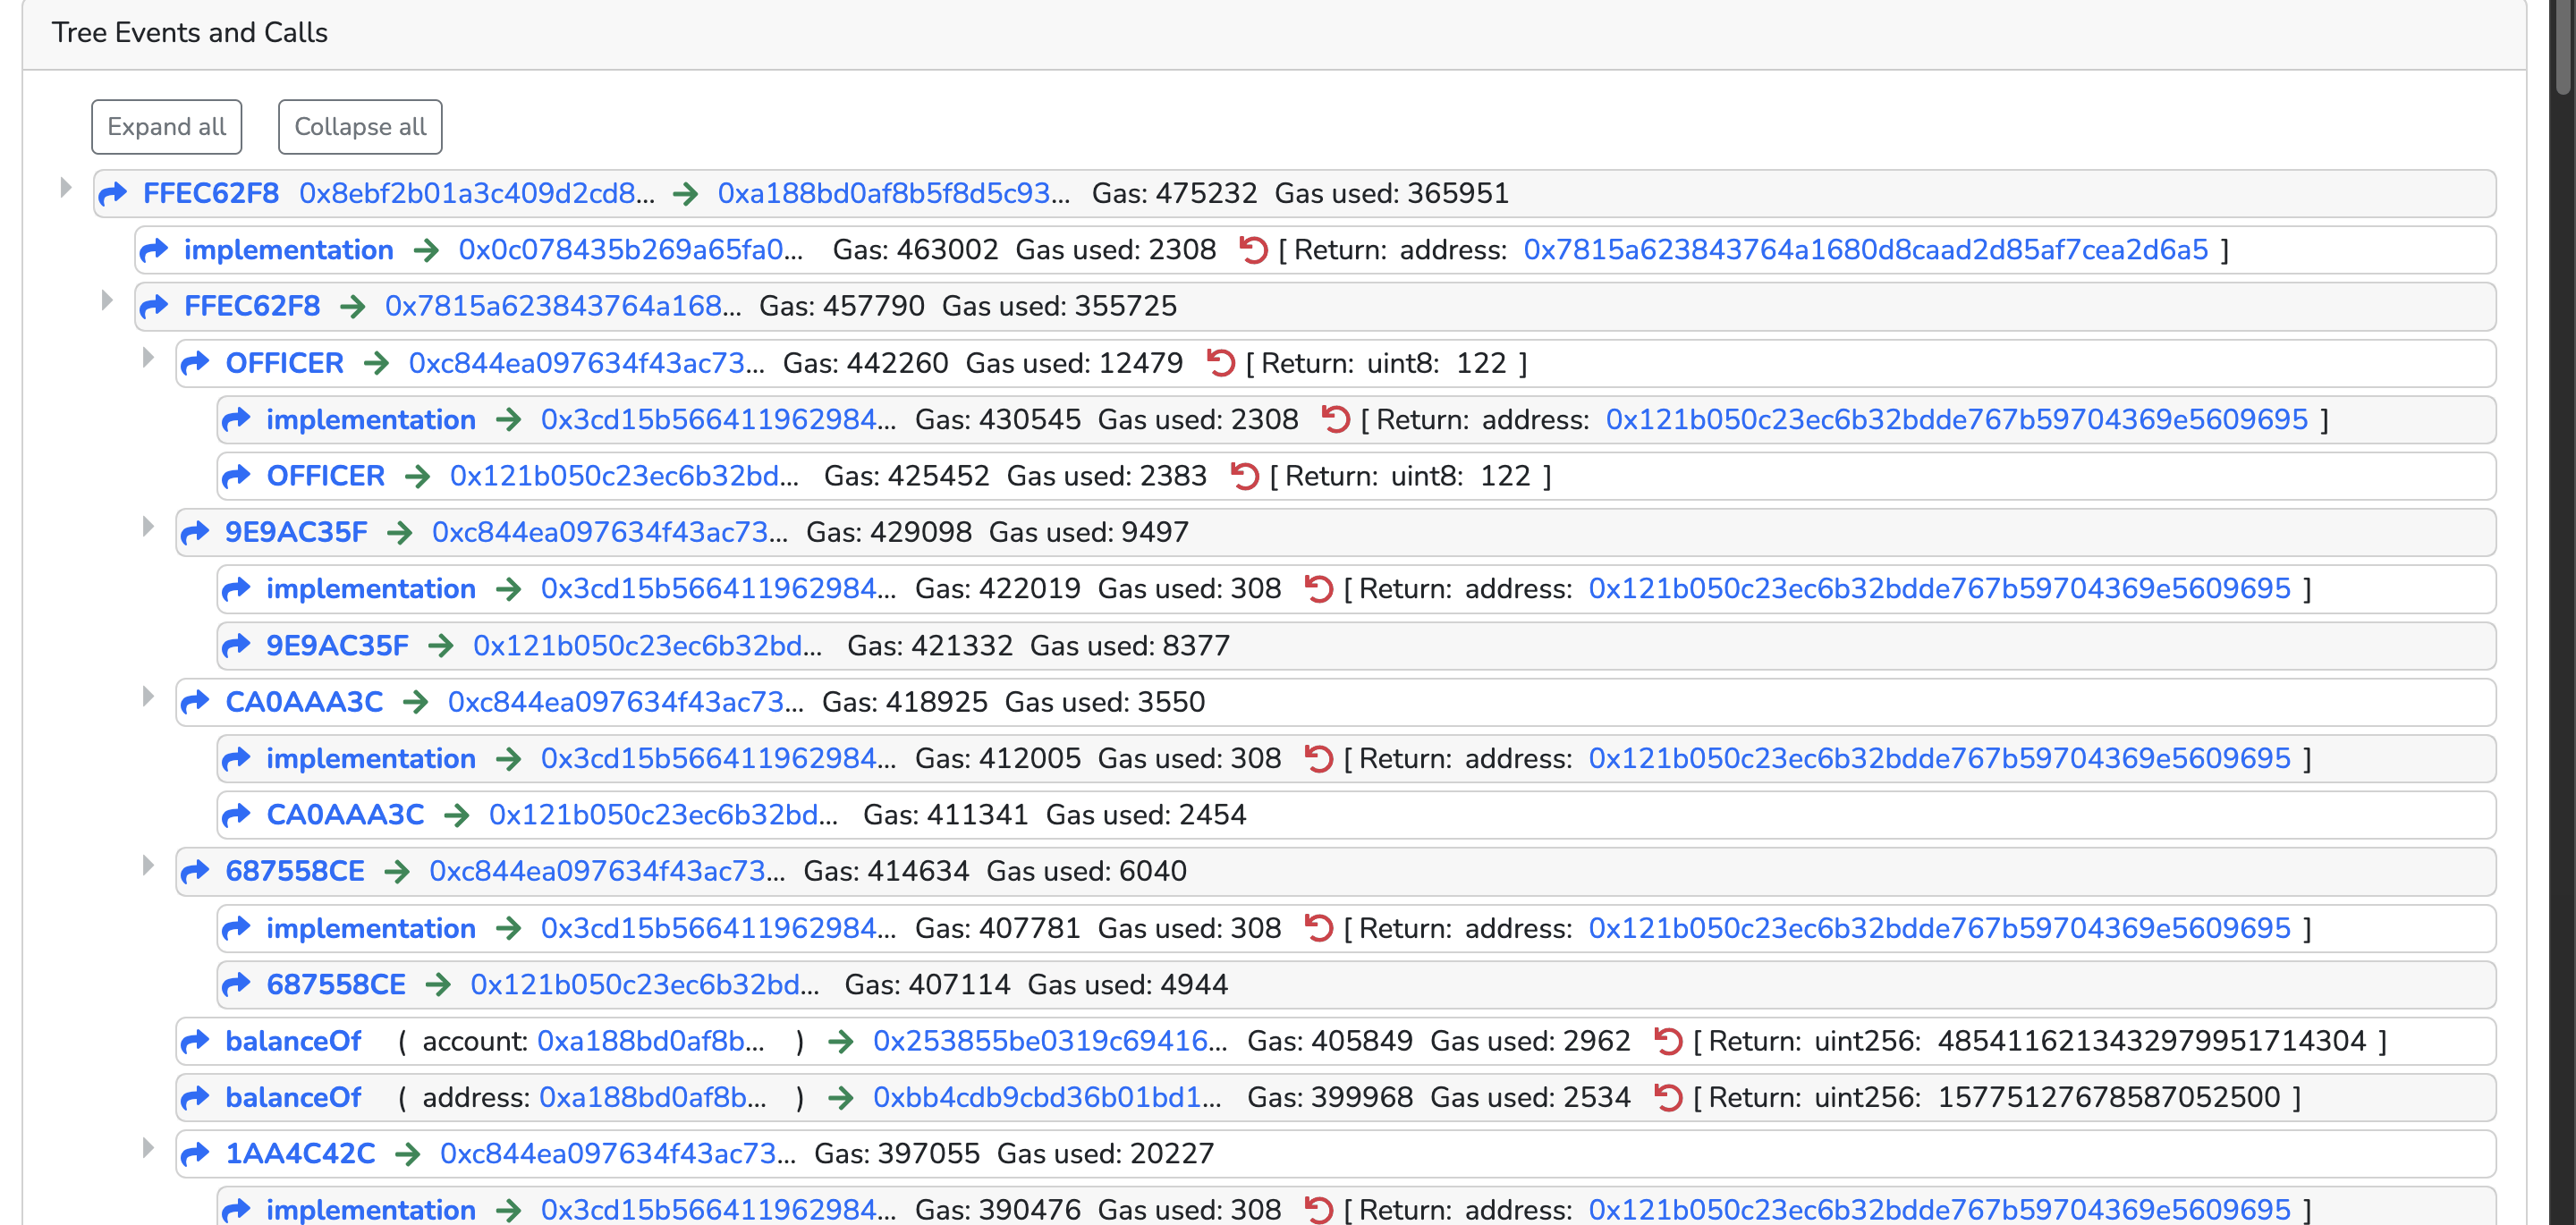Image resolution: width=2576 pixels, height=1225 pixels.
Task: Click the vertical scrollbar thumb
Action: (2563, 47)
